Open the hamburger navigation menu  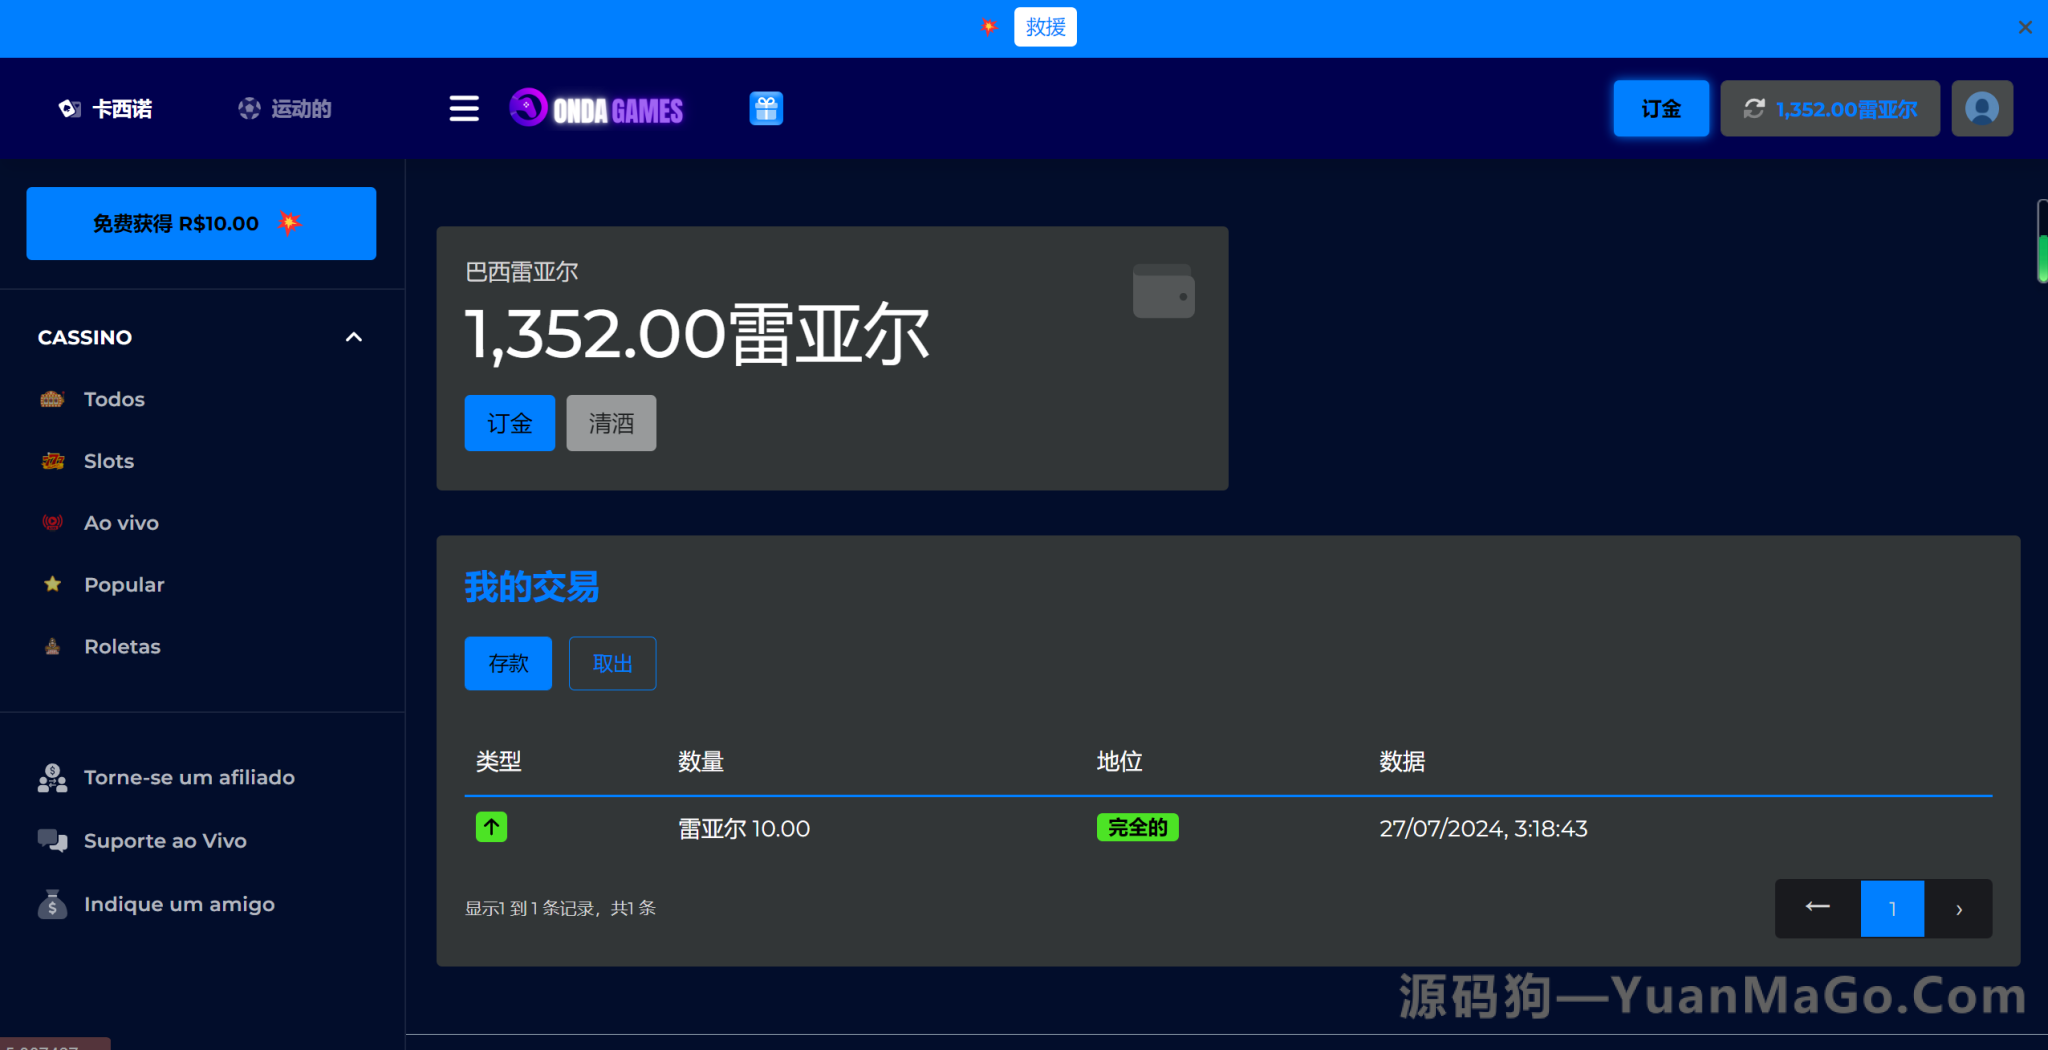[x=463, y=108]
